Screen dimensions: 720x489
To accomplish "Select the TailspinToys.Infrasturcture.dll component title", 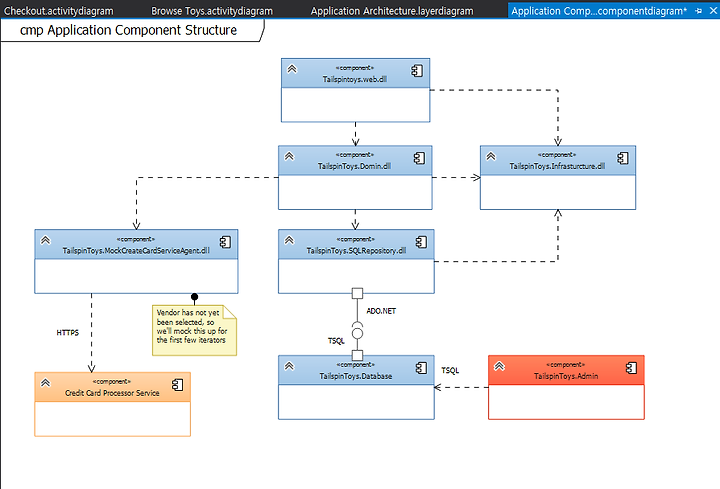I will pyautogui.click(x=557, y=166).
